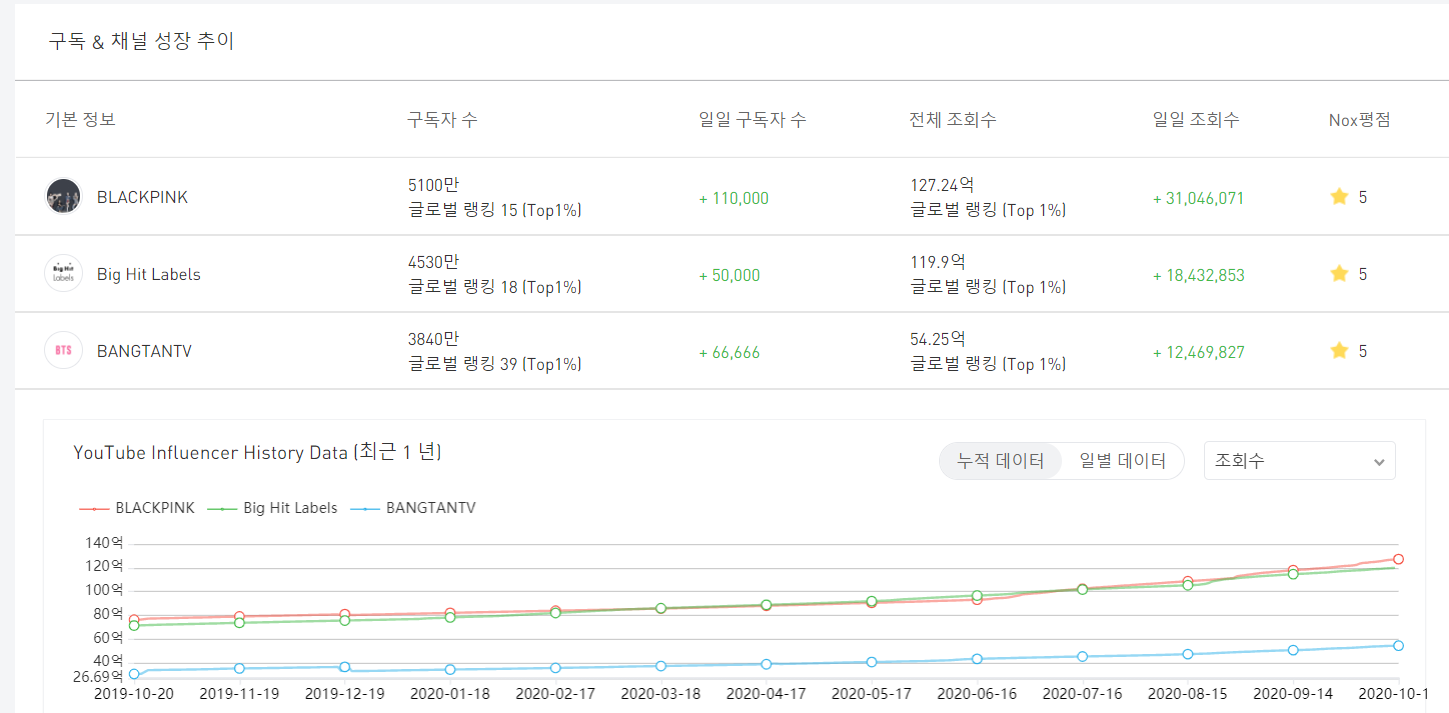Open the 조회수 metric dropdown
The height and width of the screenshot is (713, 1449).
pos(1300,461)
